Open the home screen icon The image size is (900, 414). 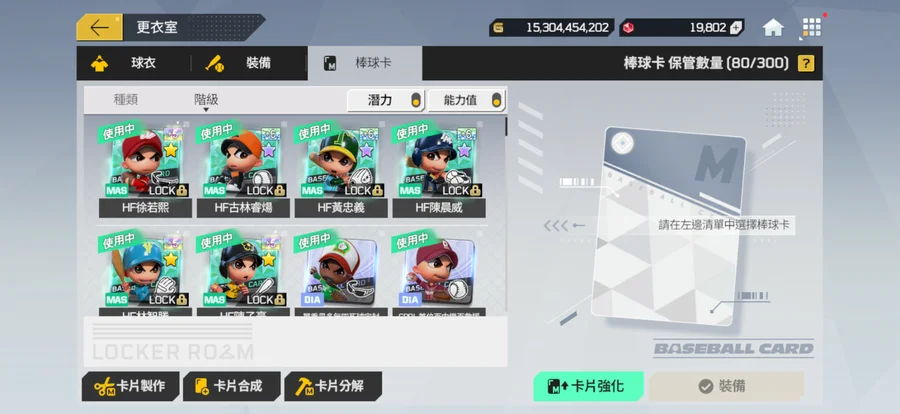[x=773, y=28]
